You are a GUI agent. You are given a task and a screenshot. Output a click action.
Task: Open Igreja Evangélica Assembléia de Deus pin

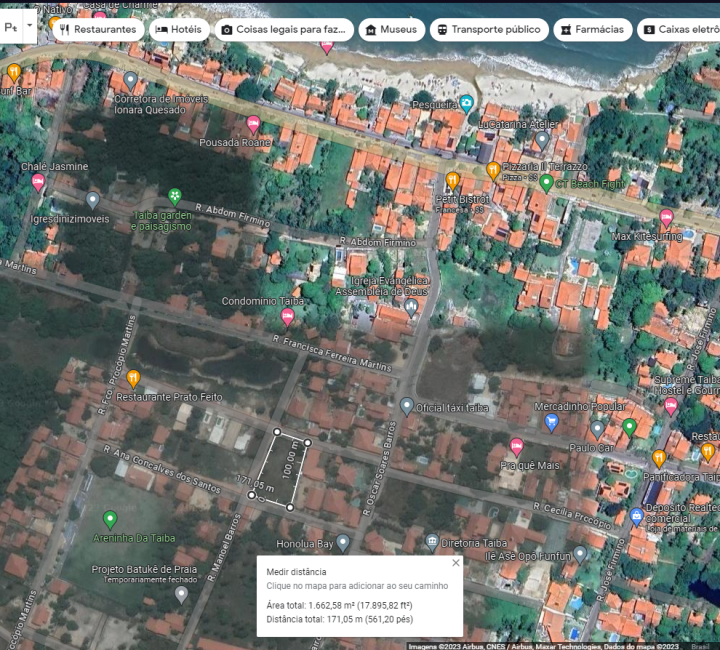(x=411, y=308)
